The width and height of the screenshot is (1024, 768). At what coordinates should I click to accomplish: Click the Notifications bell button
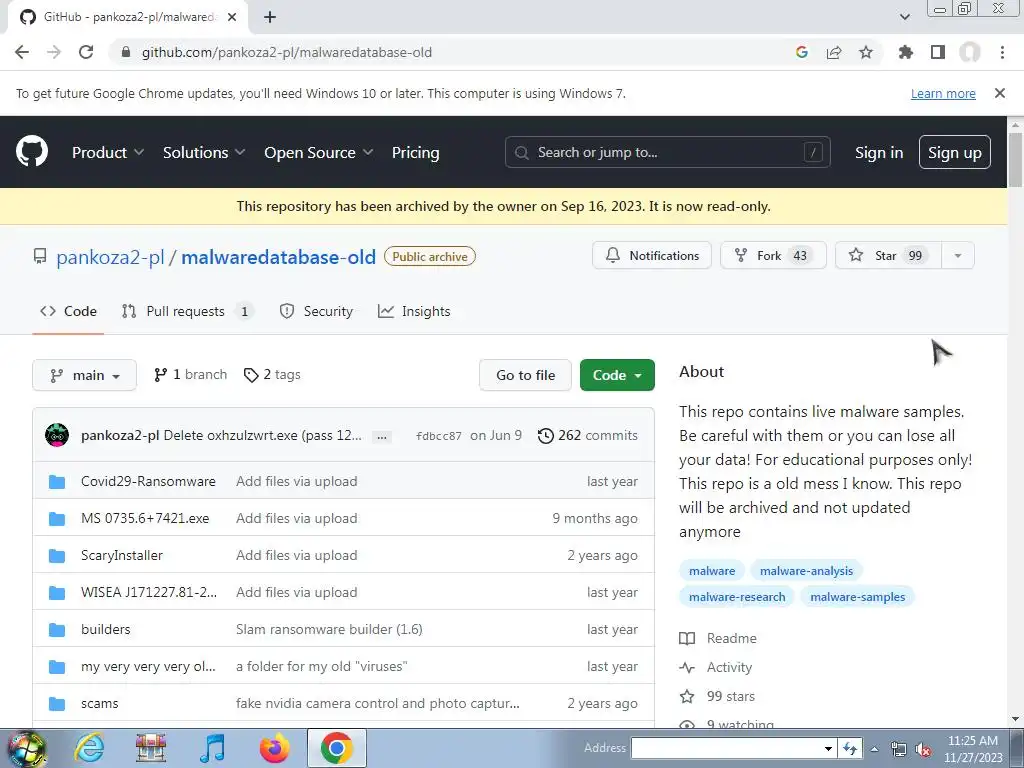point(652,255)
